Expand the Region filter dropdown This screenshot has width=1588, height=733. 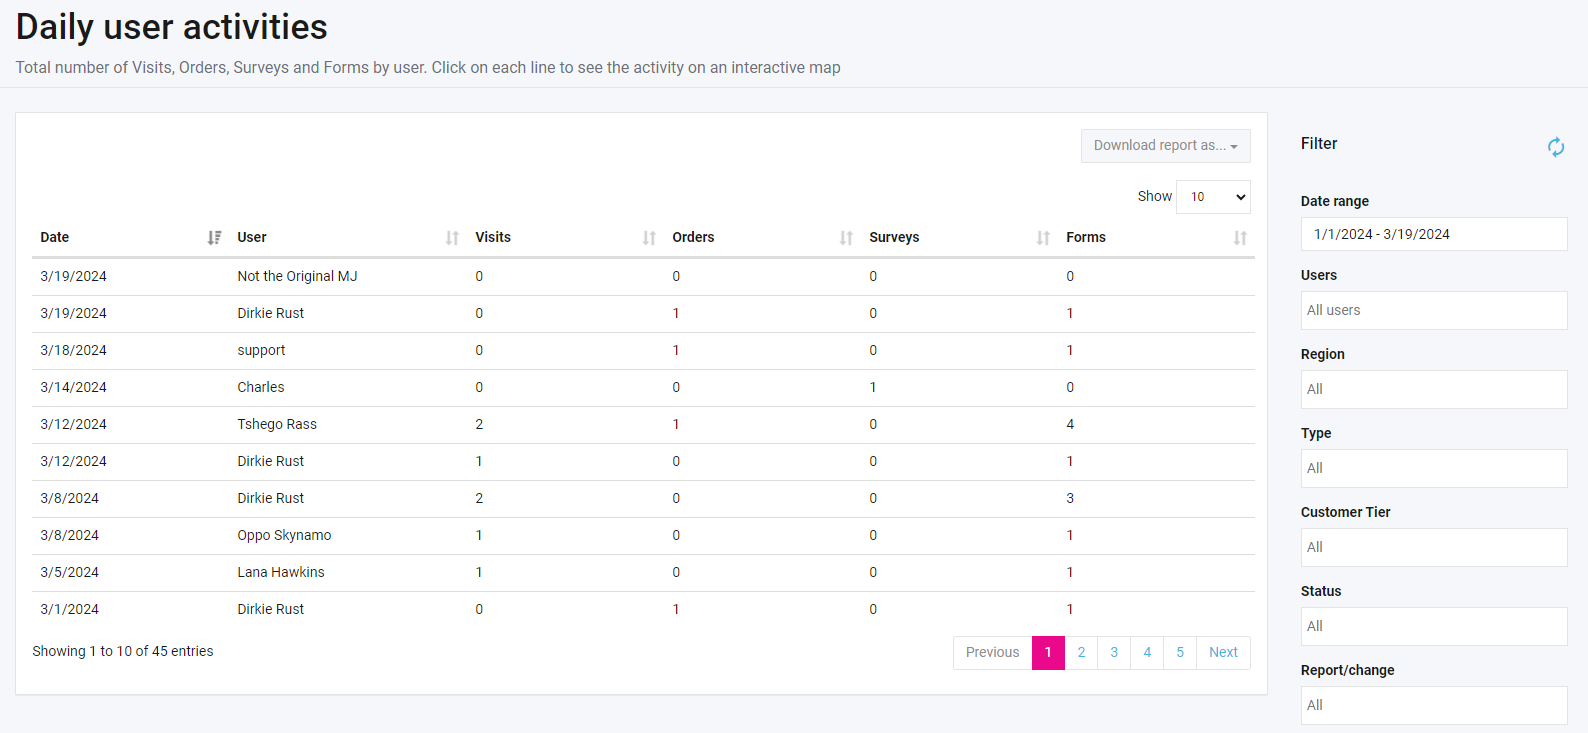(1433, 389)
